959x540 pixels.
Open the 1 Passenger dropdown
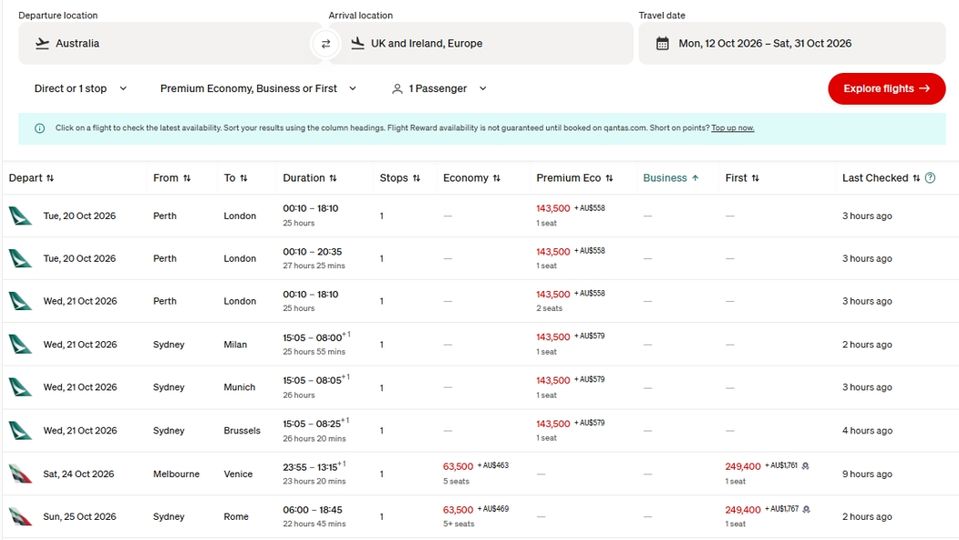pyautogui.click(x=439, y=89)
